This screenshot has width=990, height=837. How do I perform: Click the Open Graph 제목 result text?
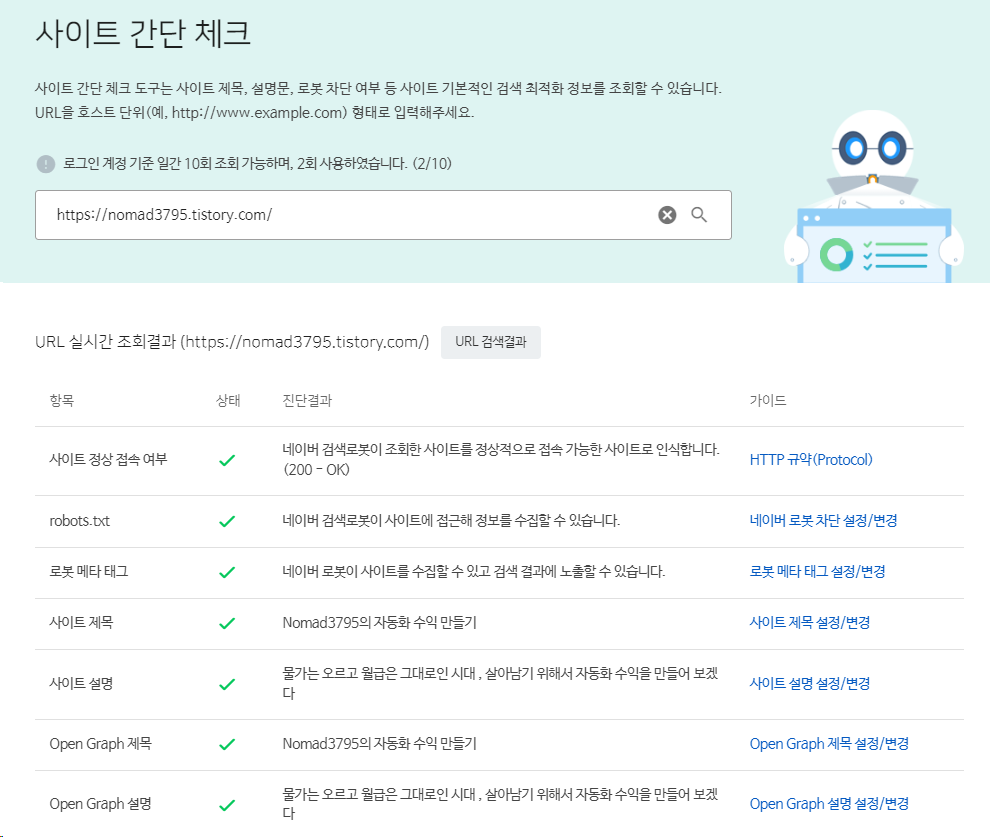[x=379, y=744]
